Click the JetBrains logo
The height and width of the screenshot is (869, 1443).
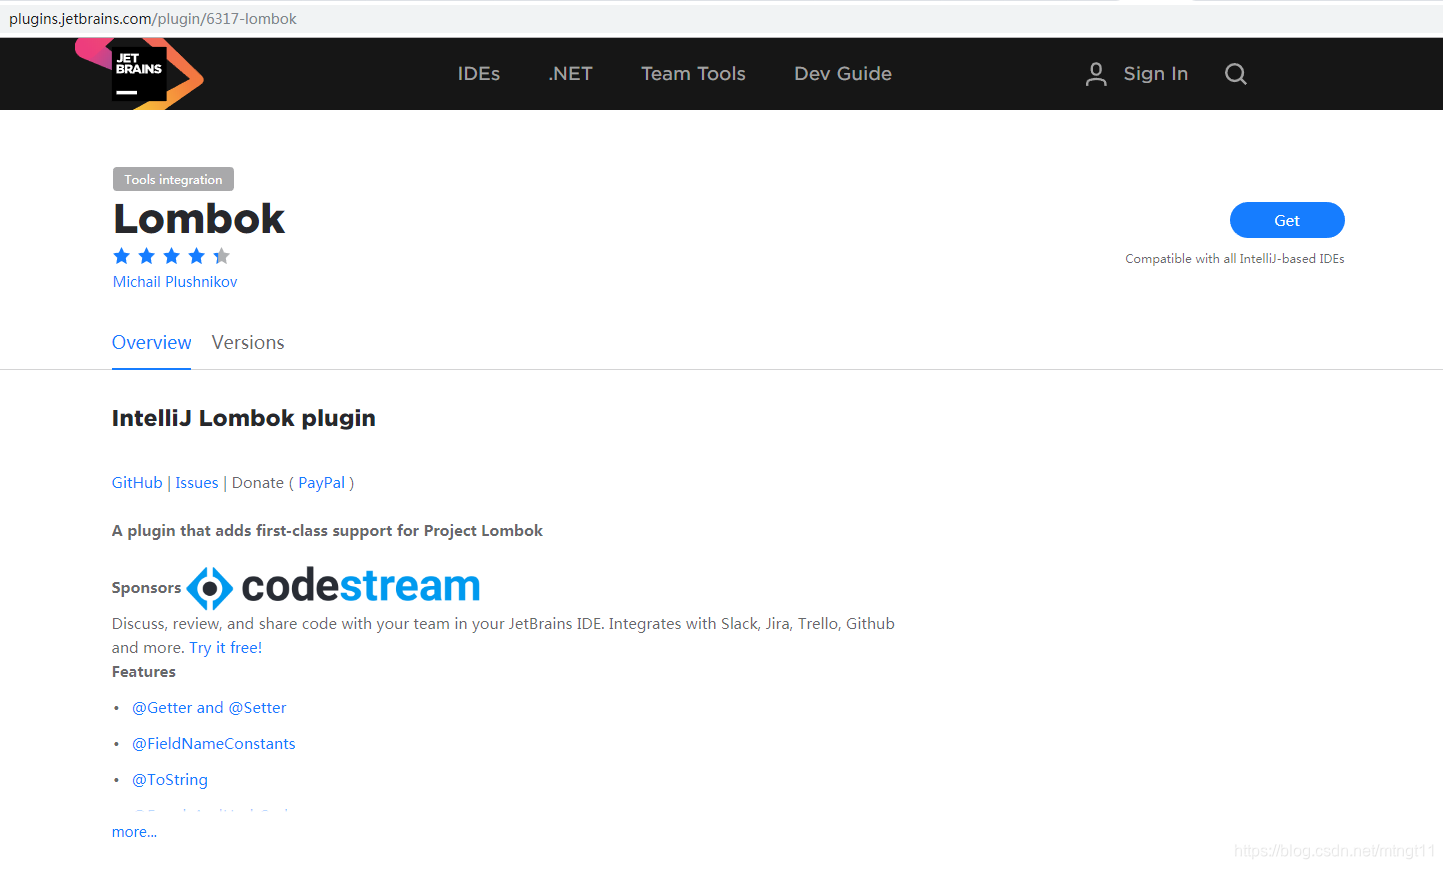tap(139, 74)
